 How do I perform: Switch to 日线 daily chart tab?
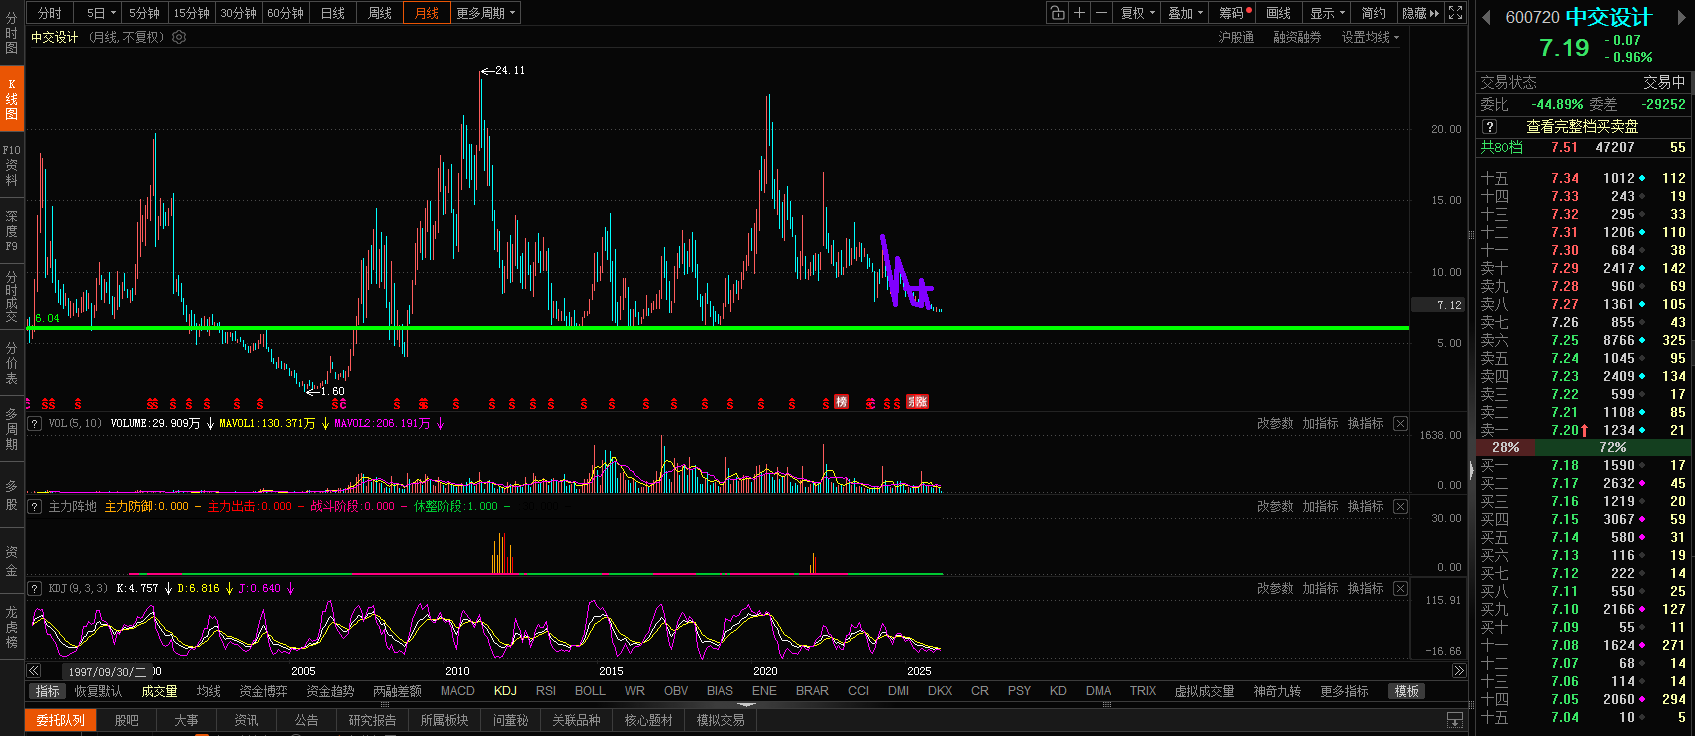click(333, 13)
